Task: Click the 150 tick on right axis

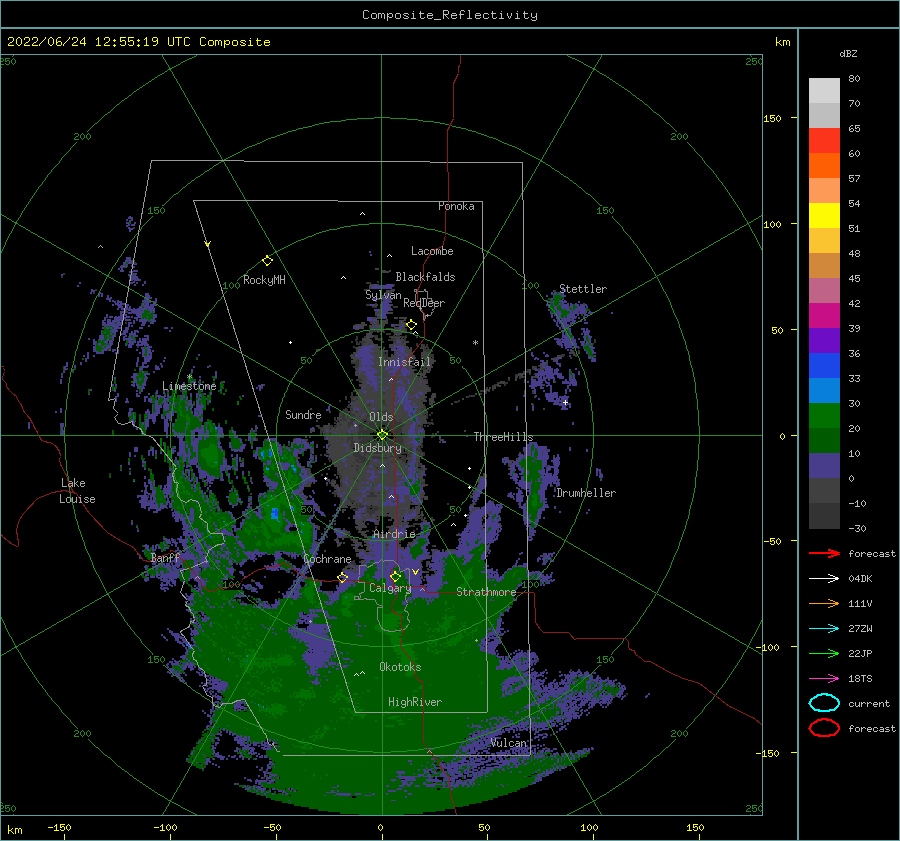Action: 772,118
